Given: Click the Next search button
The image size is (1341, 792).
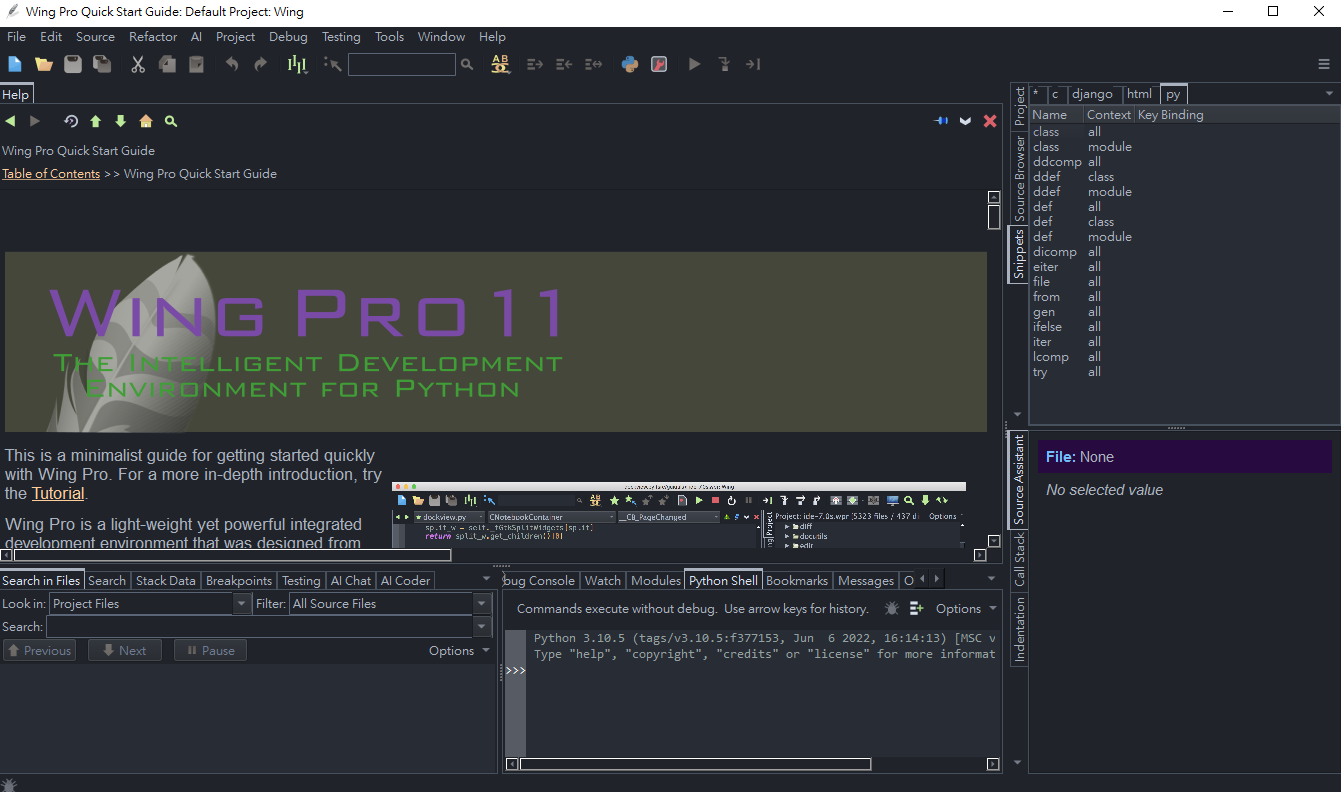Looking at the screenshot, I should tap(124, 650).
